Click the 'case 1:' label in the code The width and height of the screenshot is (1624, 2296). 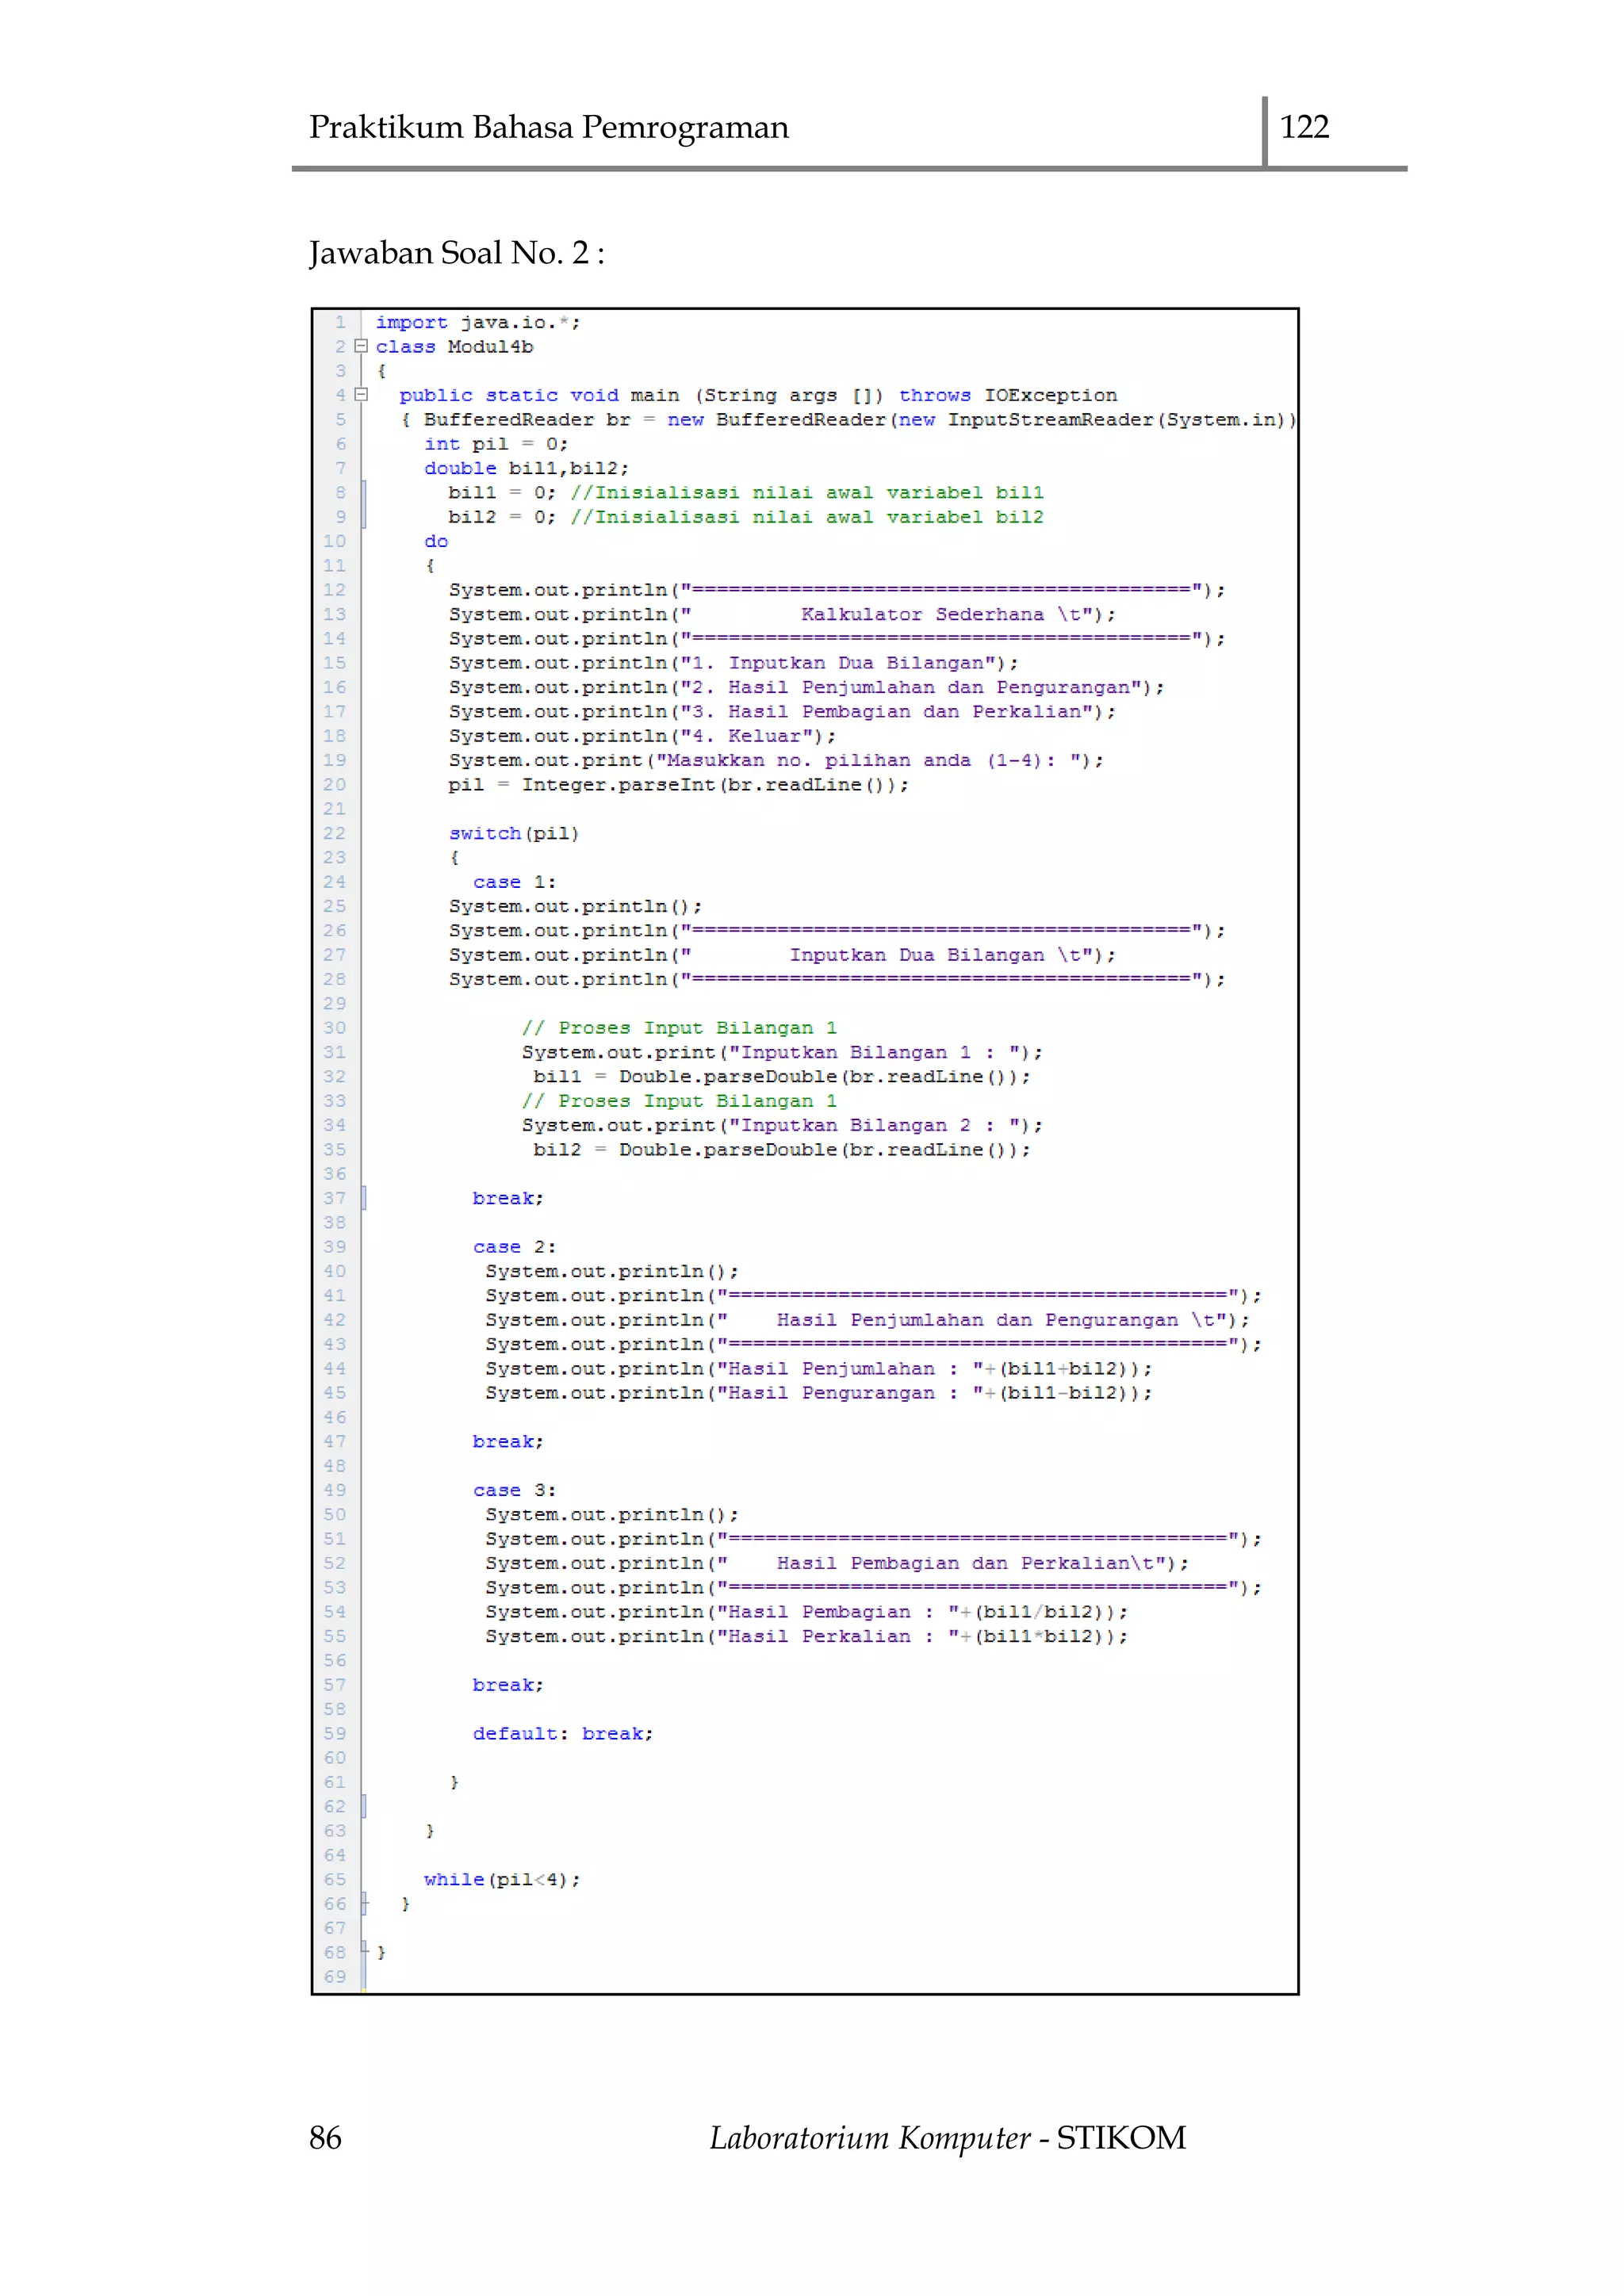(514, 882)
